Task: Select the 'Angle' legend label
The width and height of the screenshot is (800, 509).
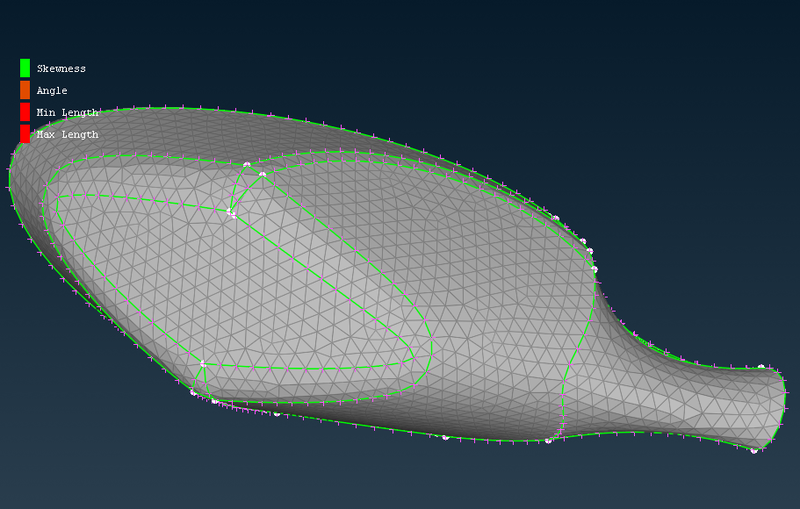Action: pos(52,91)
